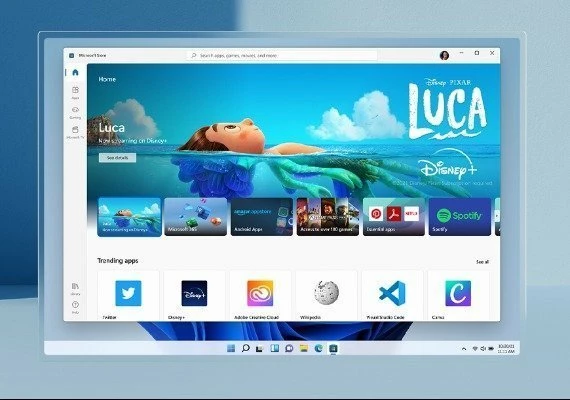Click the Windows Start button on taskbar

tap(231, 348)
